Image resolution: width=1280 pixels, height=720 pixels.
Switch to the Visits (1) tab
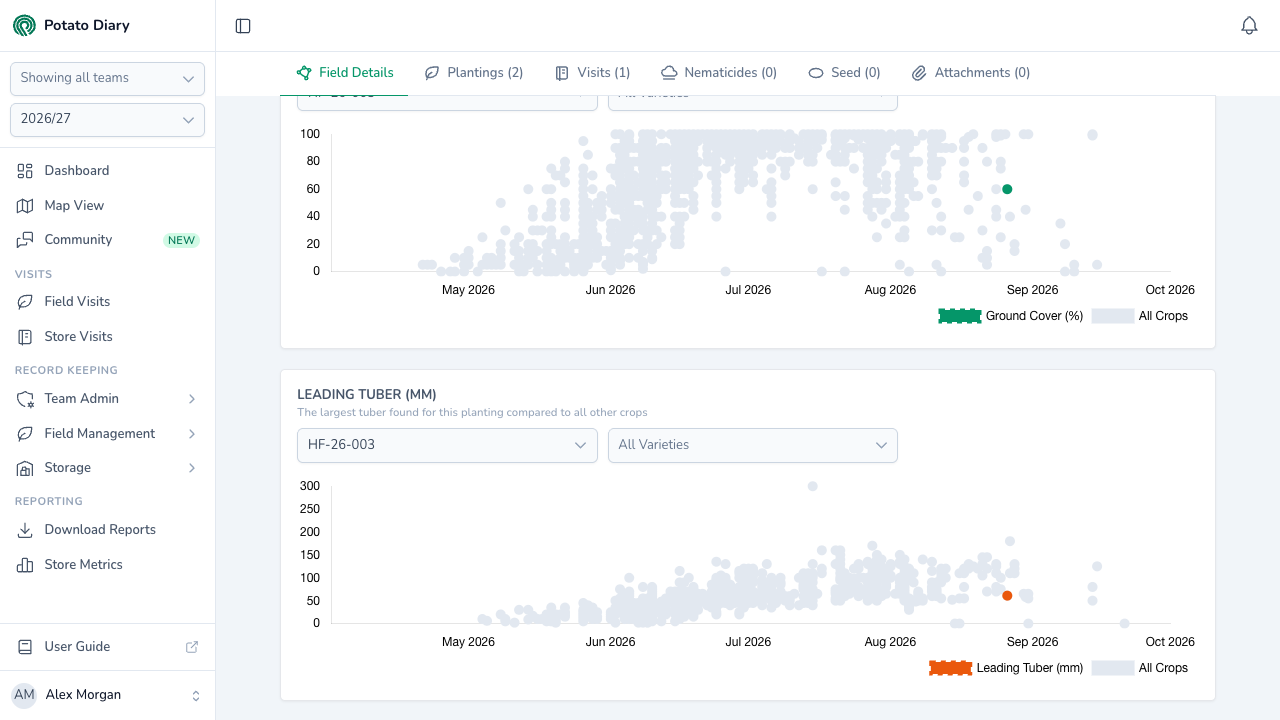[592, 73]
